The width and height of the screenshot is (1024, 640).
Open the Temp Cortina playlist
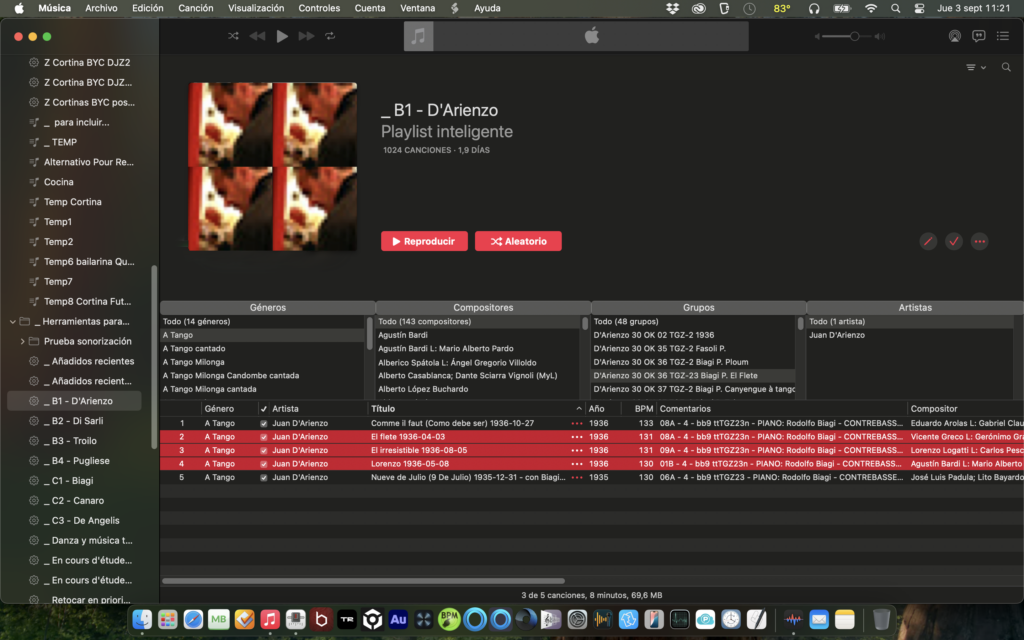pos(74,202)
